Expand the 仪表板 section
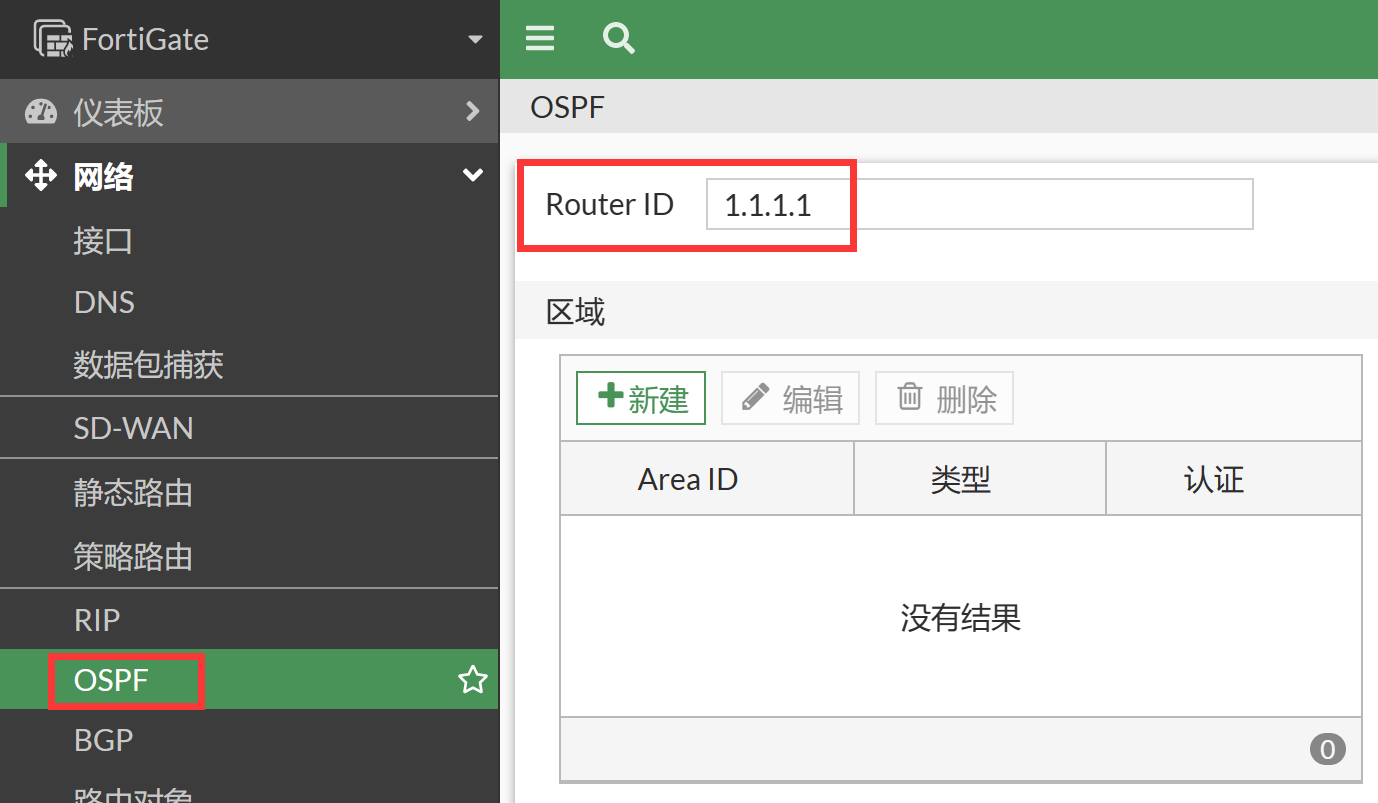The image size is (1378, 803). (472, 111)
